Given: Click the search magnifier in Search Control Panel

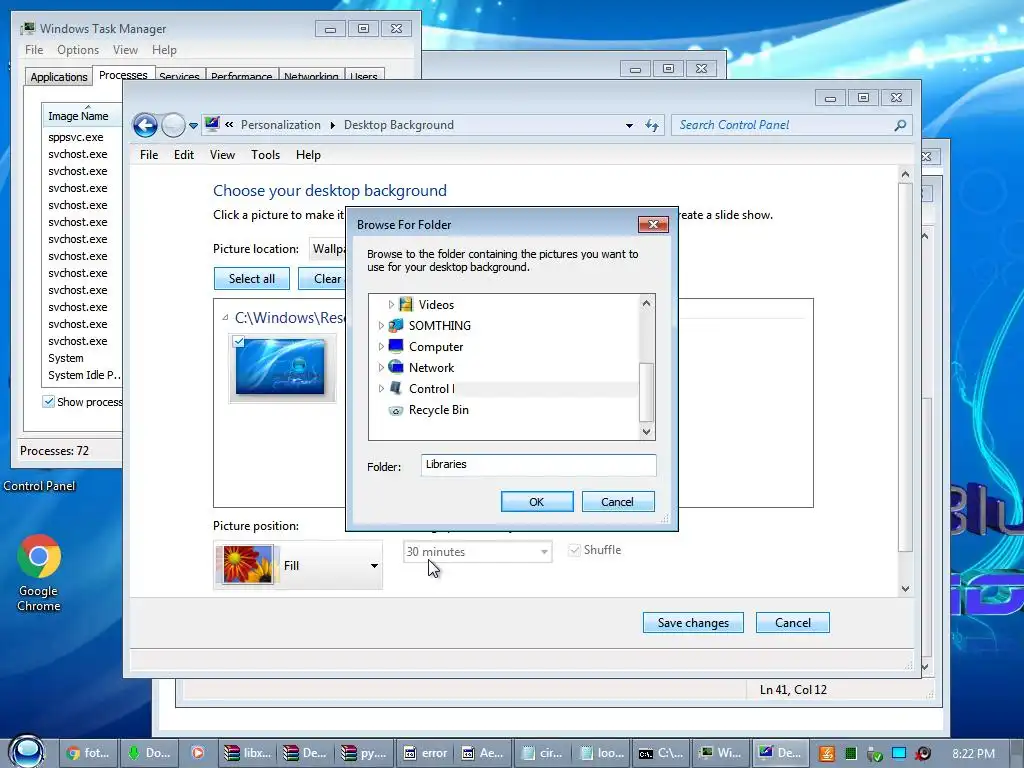Looking at the screenshot, I should (x=900, y=125).
